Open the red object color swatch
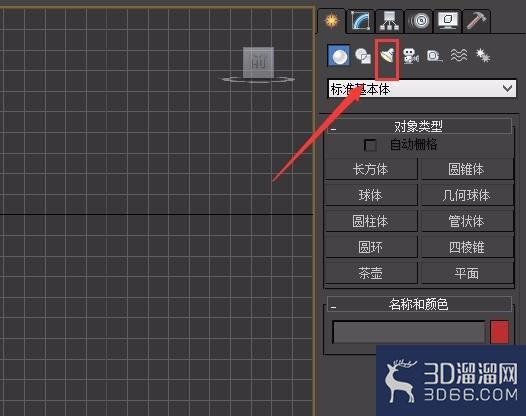526x416 pixels. click(499, 332)
